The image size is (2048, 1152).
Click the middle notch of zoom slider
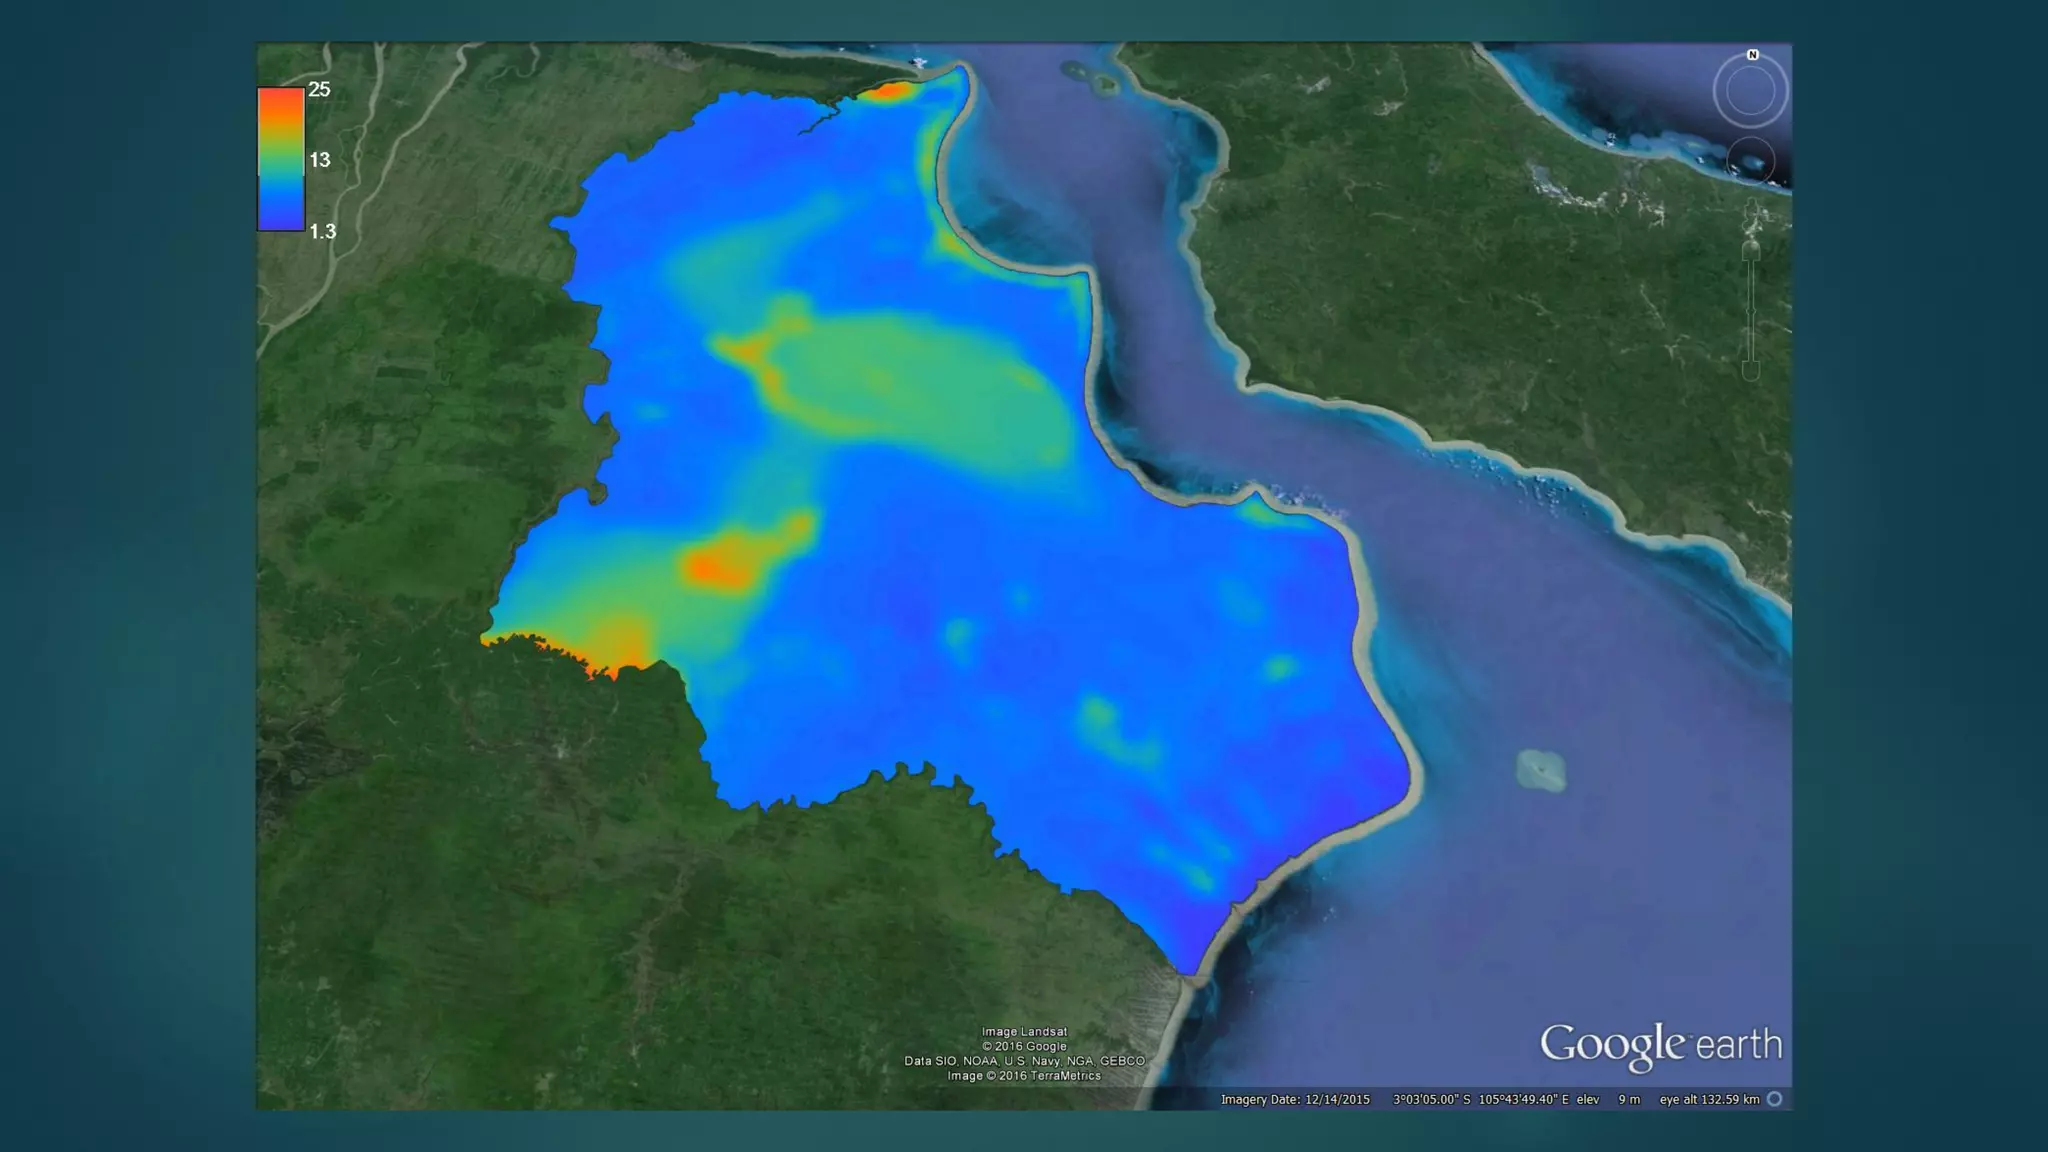[1750, 312]
